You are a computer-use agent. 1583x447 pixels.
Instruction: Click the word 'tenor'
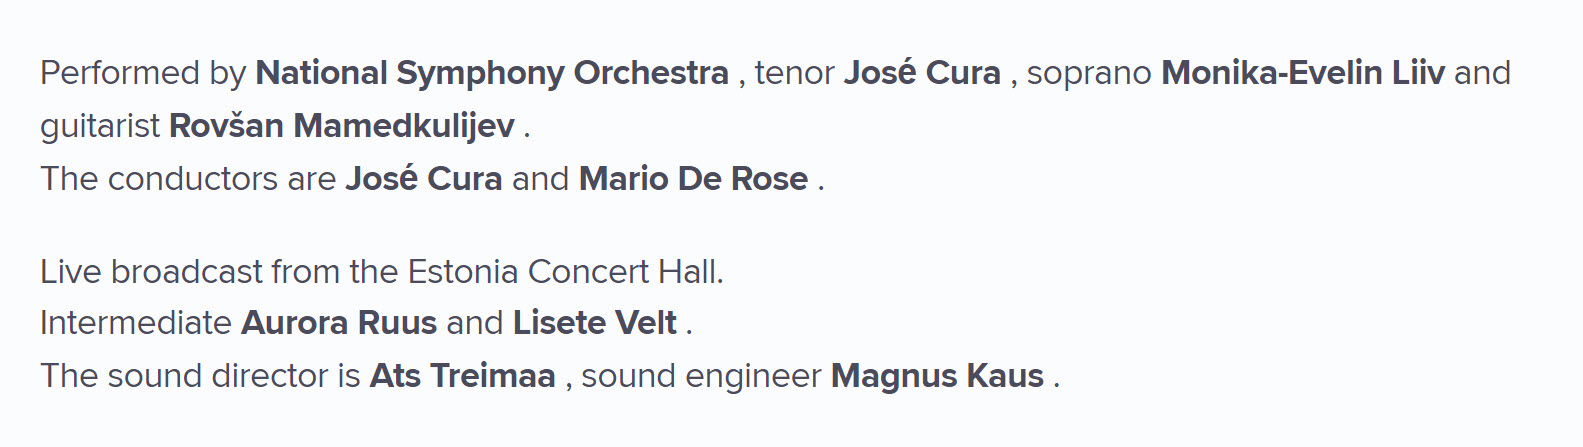click(x=794, y=74)
